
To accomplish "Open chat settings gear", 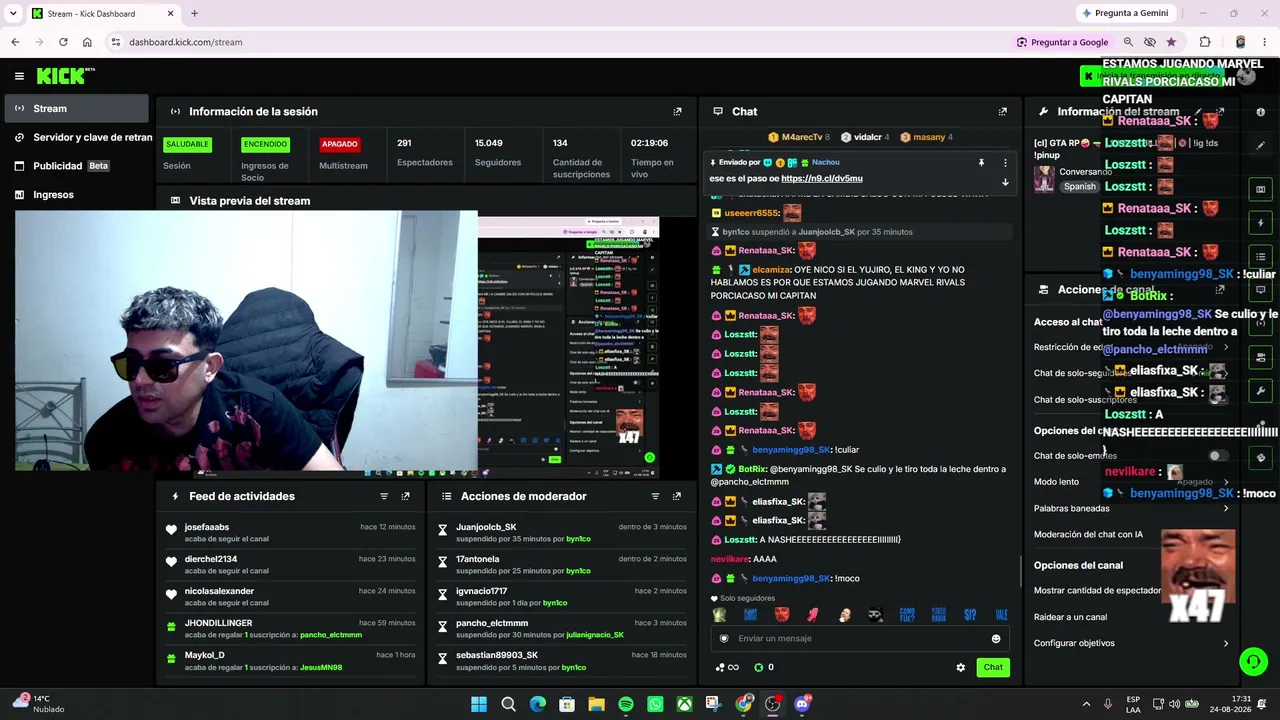I will [961, 667].
